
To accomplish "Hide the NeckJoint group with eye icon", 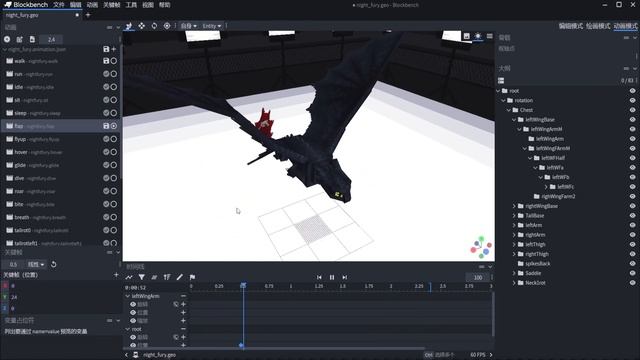I will pyautogui.click(x=632, y=282).
